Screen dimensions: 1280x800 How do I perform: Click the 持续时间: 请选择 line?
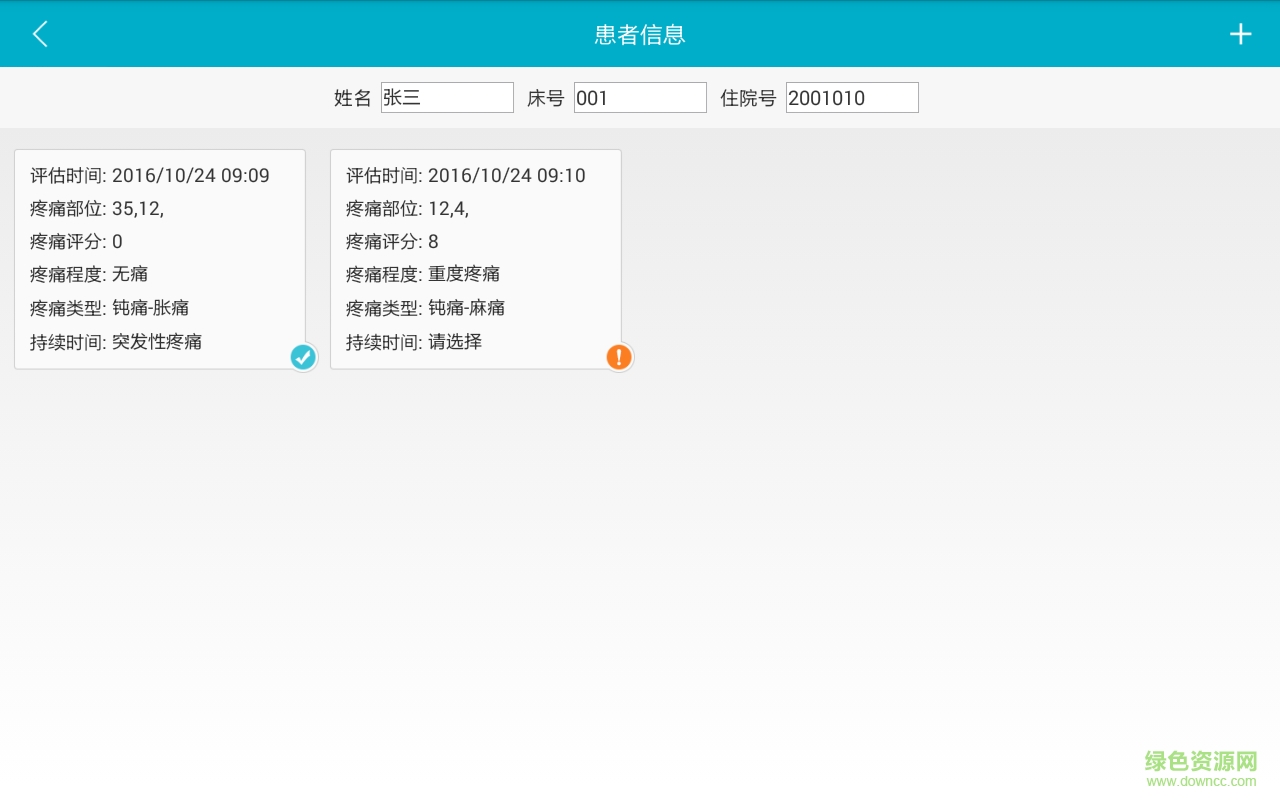point(414,342)
